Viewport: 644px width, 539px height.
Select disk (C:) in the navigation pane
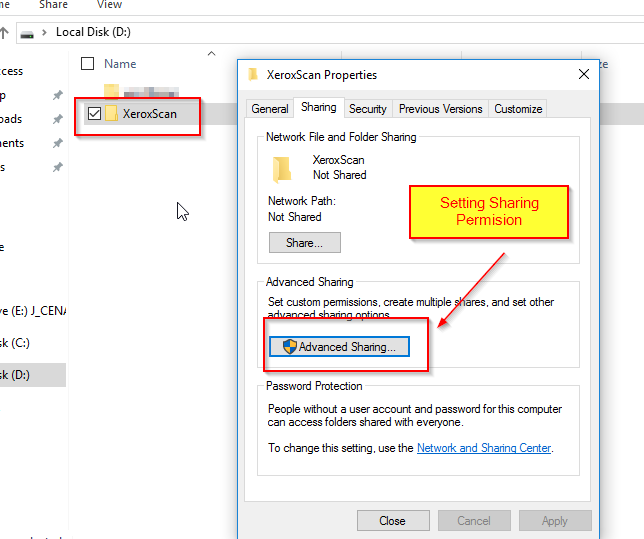coord(15,343)
